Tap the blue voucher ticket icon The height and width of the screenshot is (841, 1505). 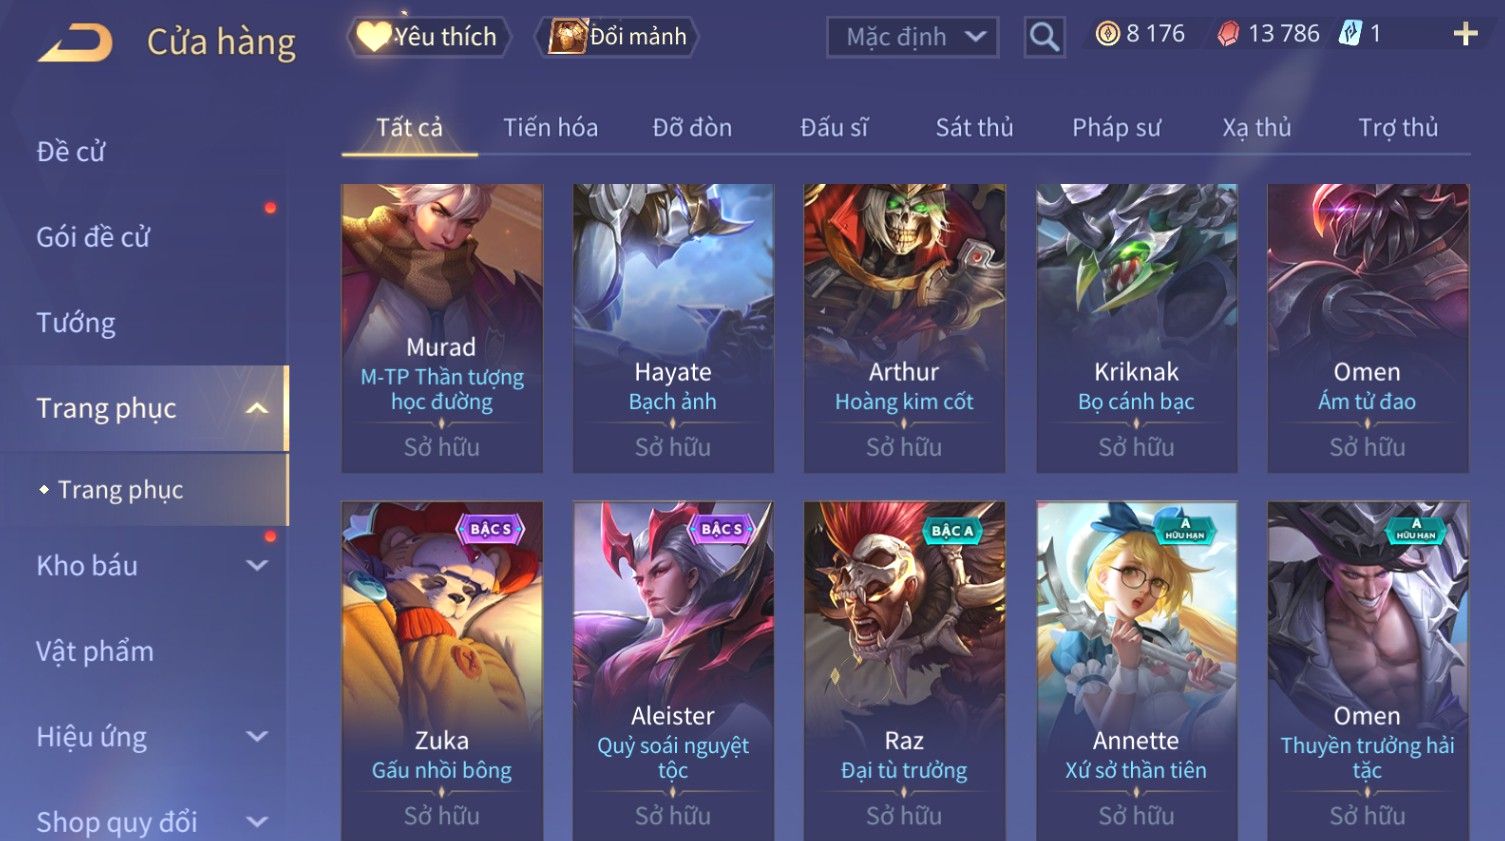[x=1350, y=34]
